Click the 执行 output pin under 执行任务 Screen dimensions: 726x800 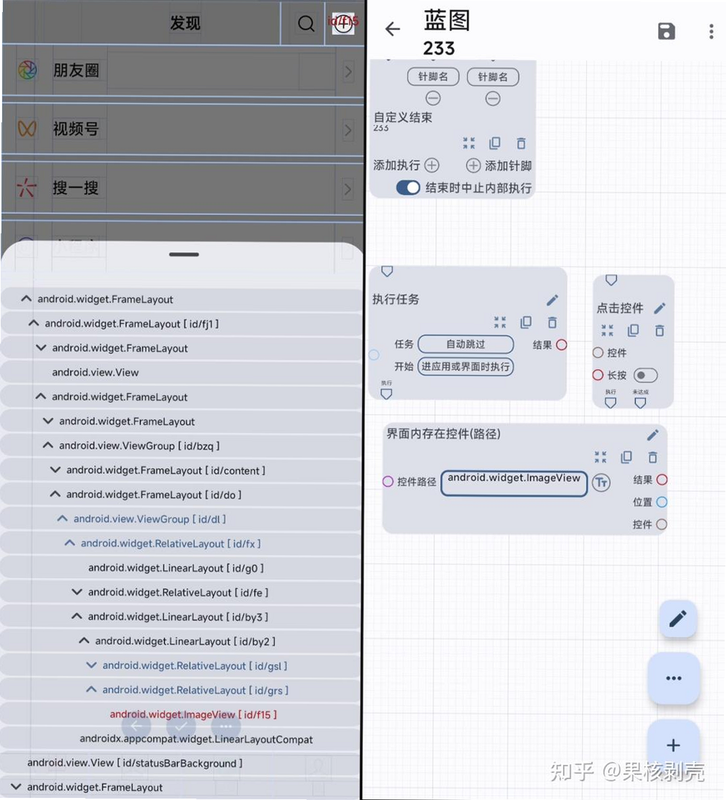(386, 394)
